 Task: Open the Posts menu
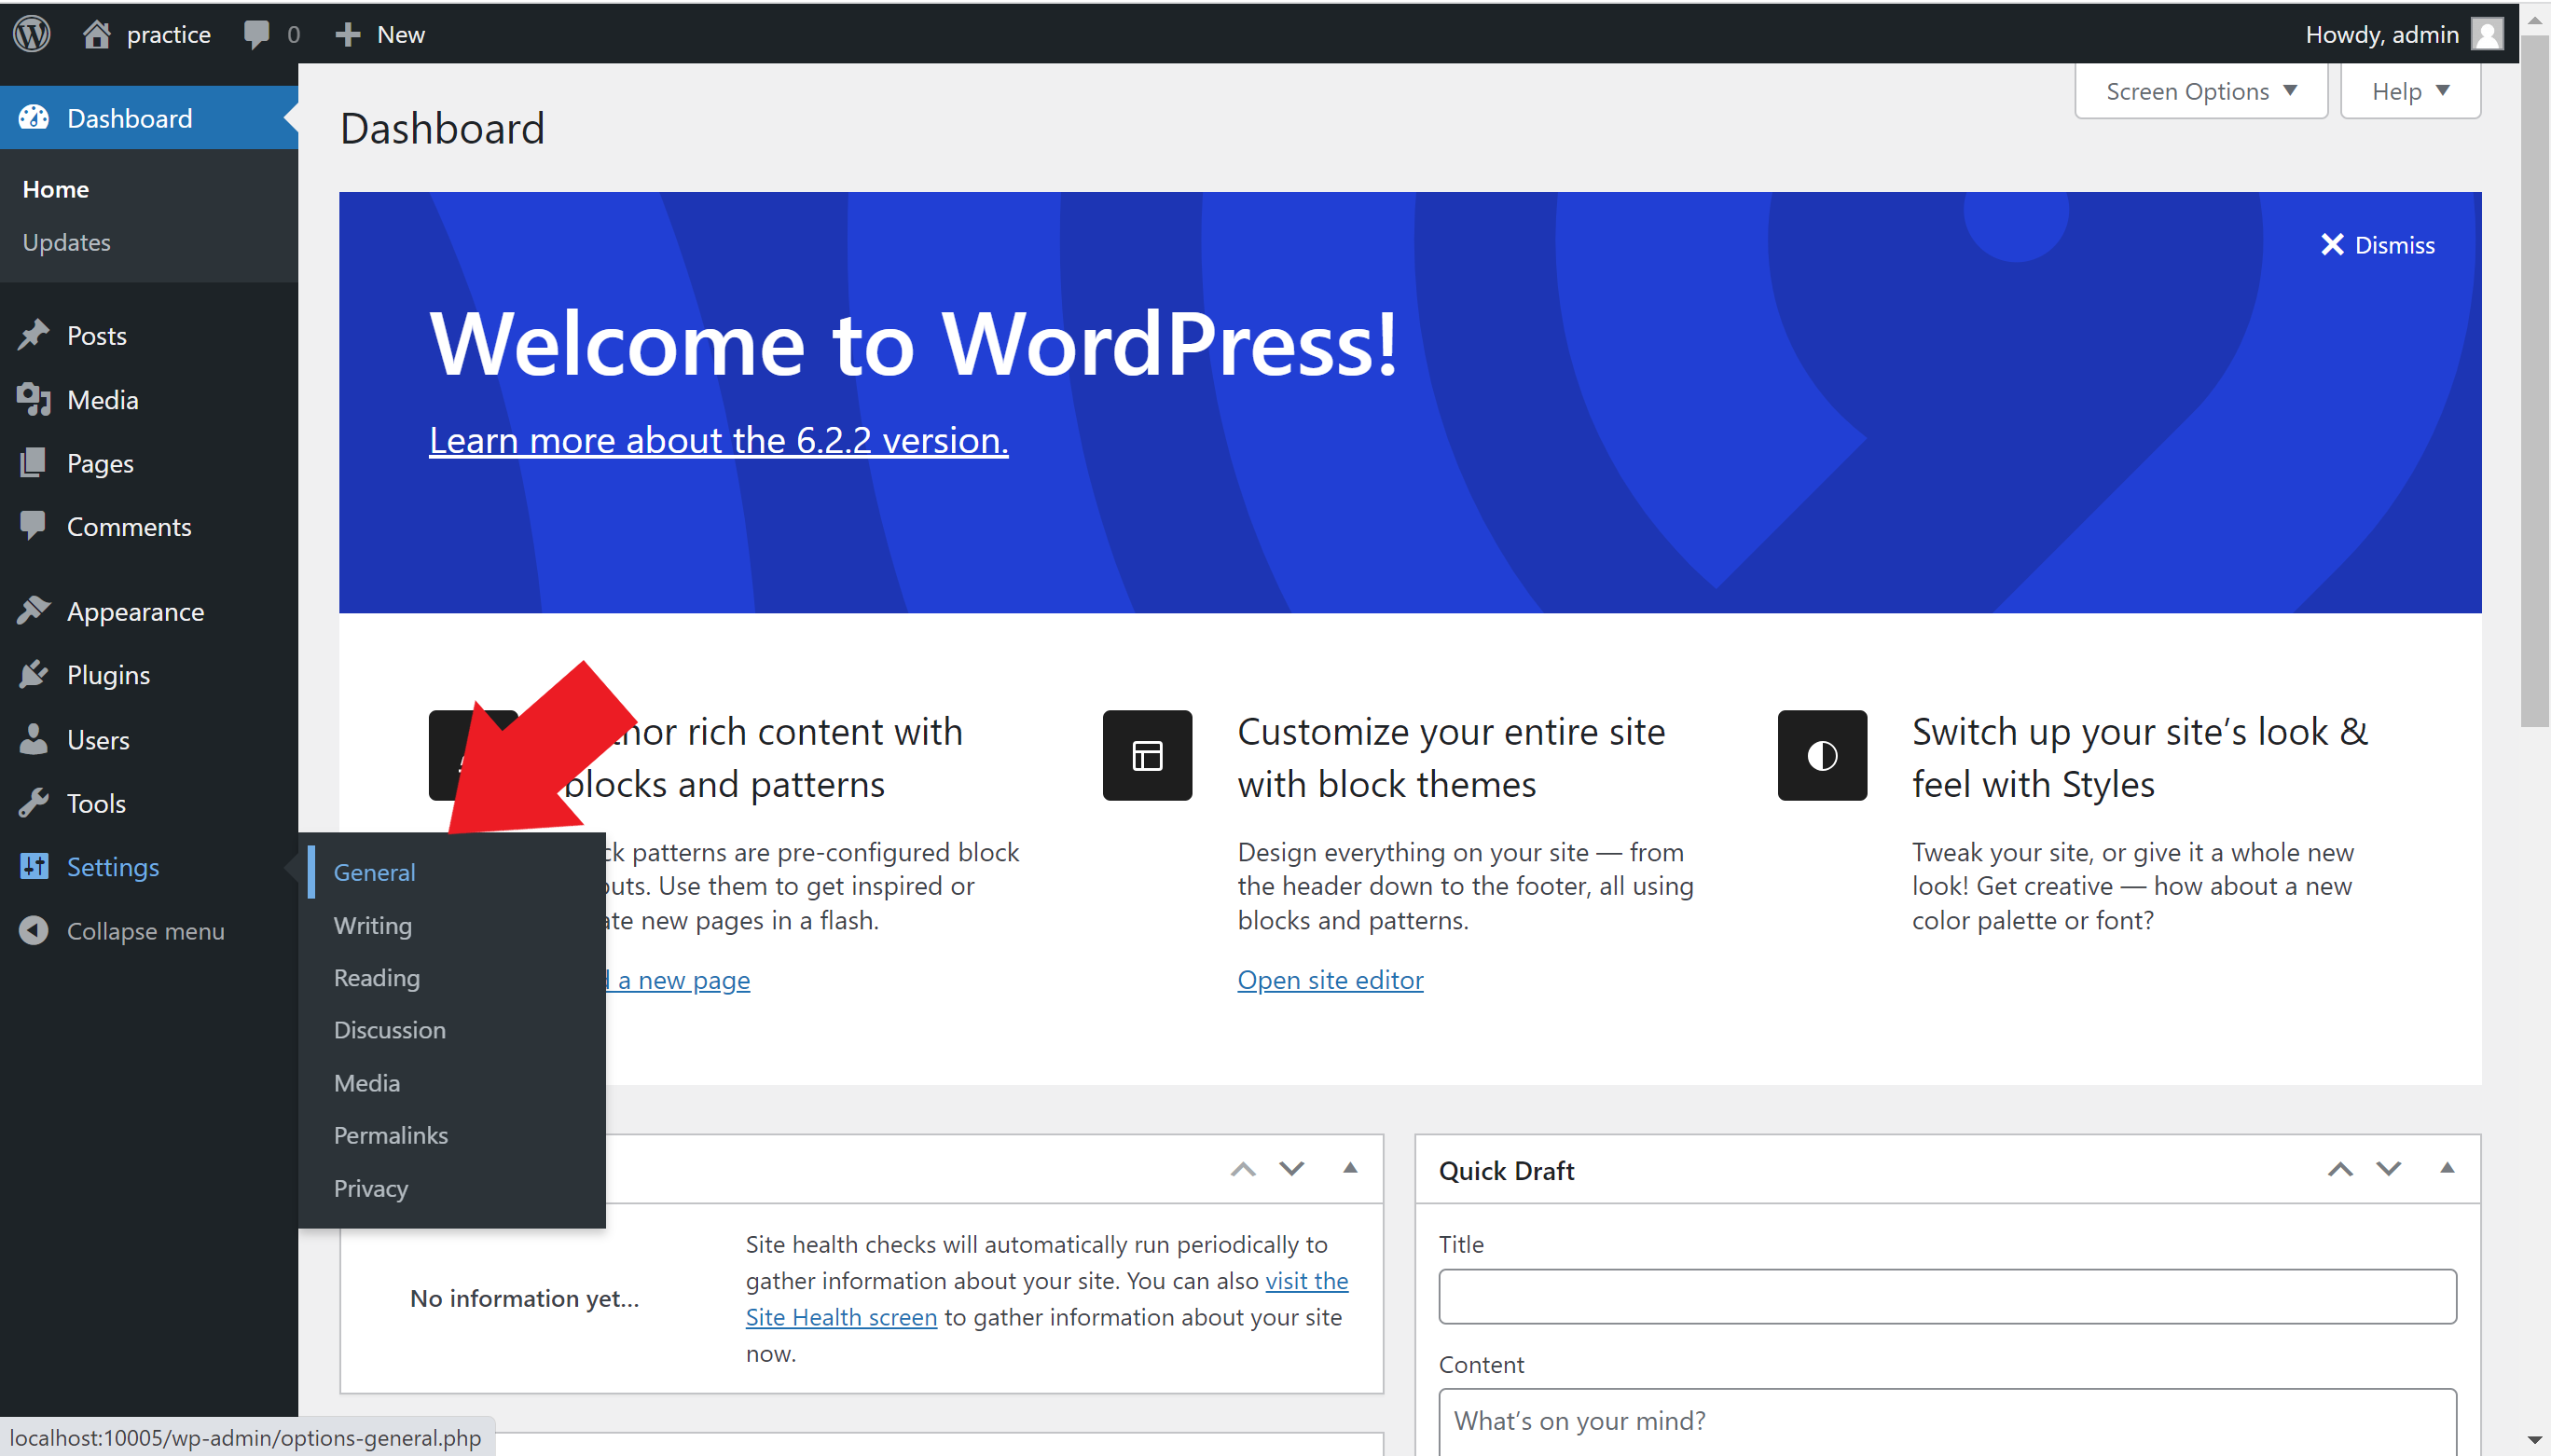point(97,335)
